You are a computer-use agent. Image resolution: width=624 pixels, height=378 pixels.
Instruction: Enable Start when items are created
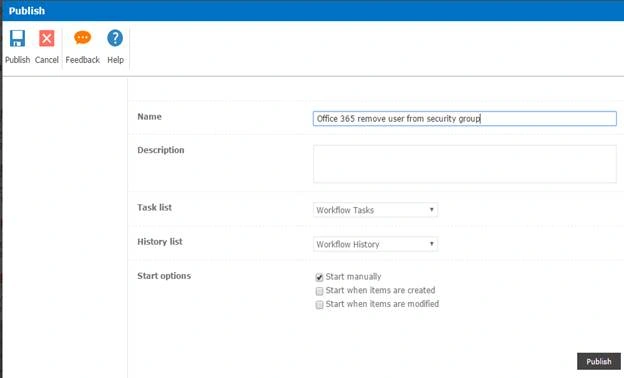point(319,291)
